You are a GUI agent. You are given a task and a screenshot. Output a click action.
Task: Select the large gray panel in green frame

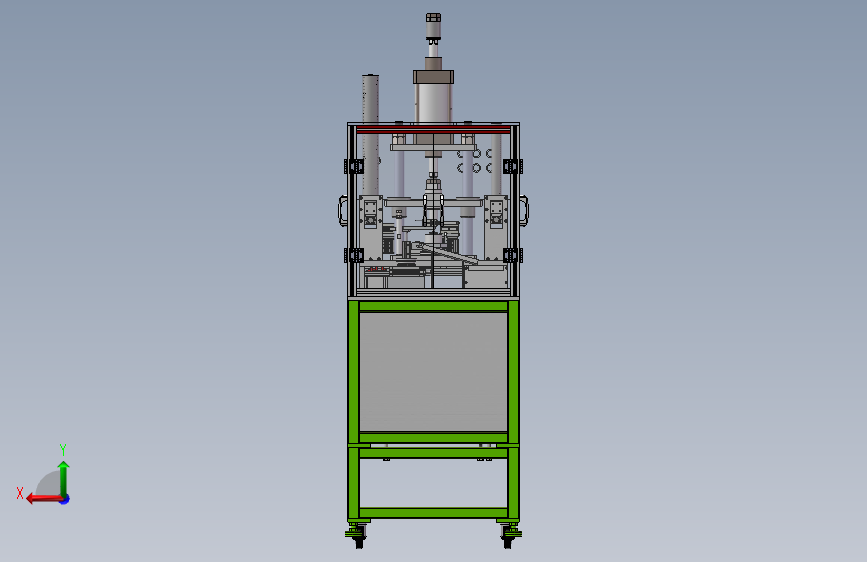[433, 372]
